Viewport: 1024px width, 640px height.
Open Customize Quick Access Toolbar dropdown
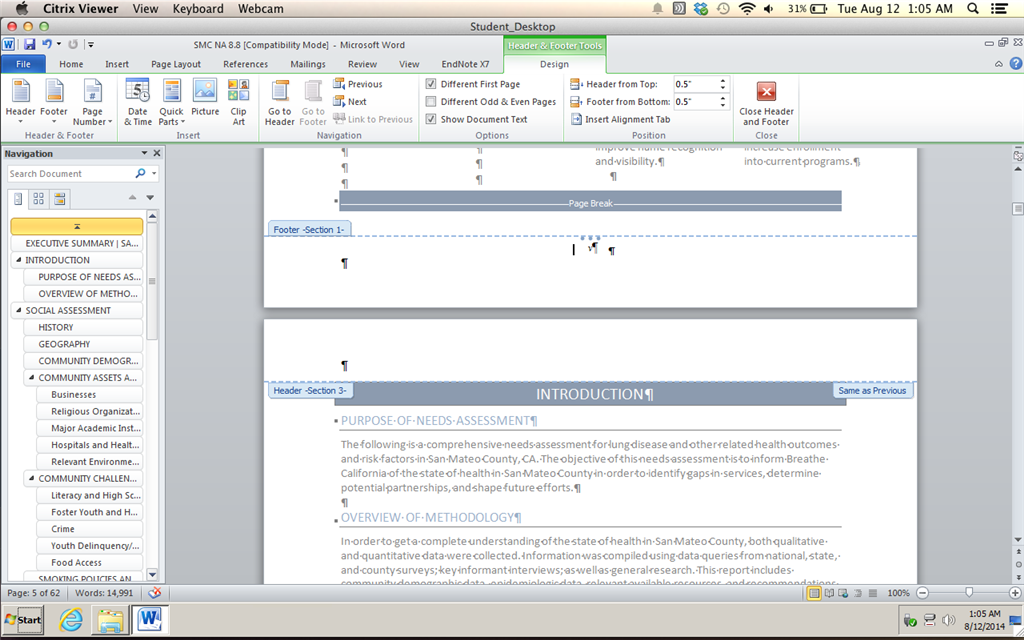point(91,45)
